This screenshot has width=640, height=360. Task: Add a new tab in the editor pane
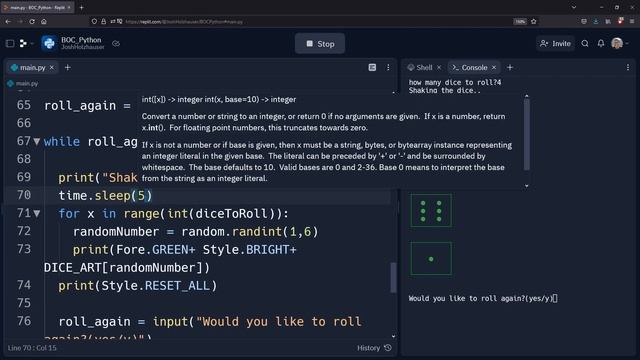pyautogui.click(x=68, y=67)
